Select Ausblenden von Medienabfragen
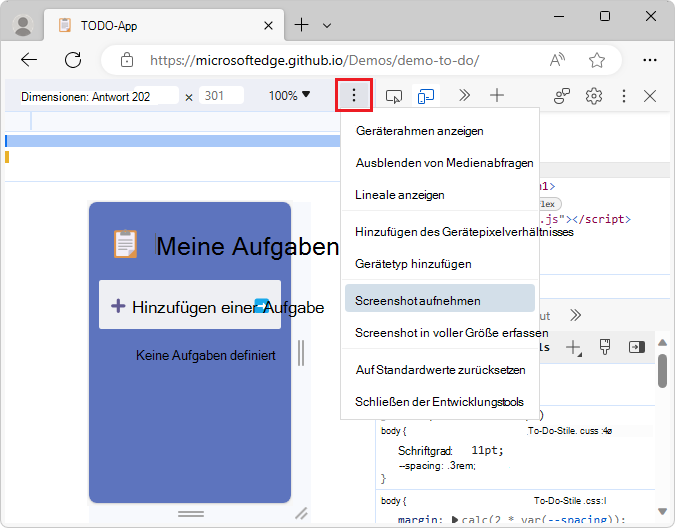 (x=440, y=163)
